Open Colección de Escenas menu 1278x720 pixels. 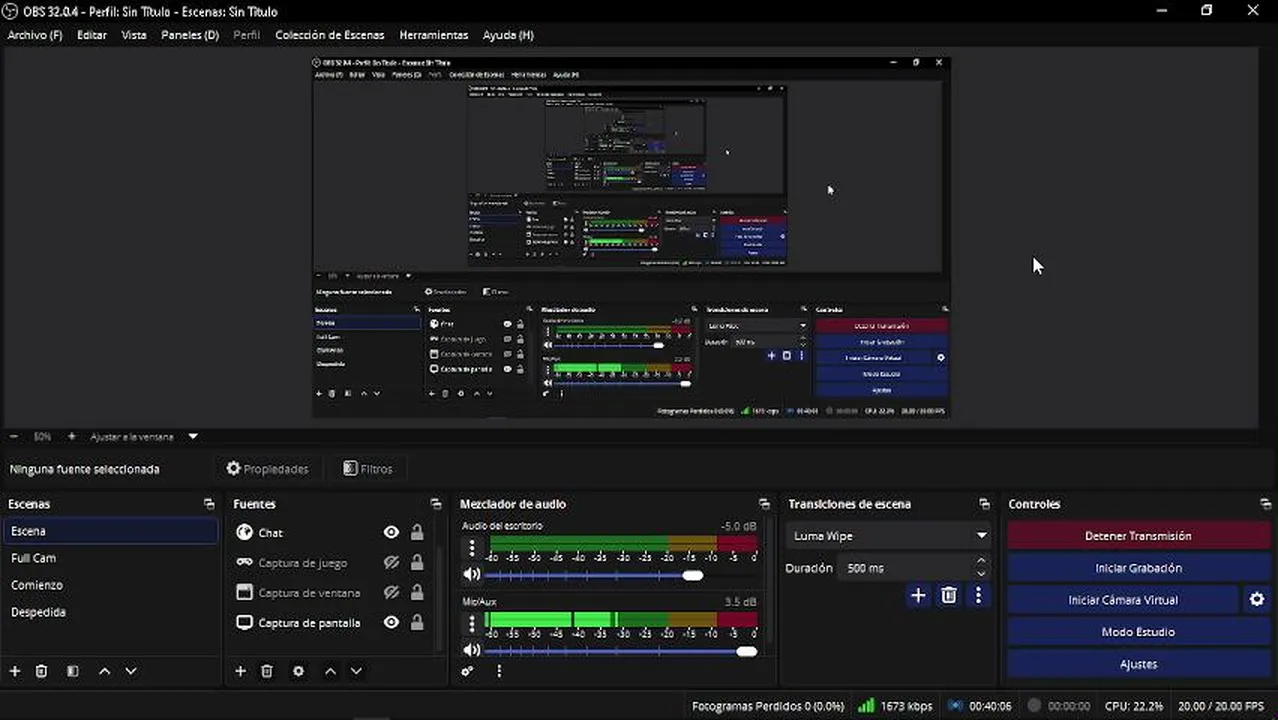[329, 35]
